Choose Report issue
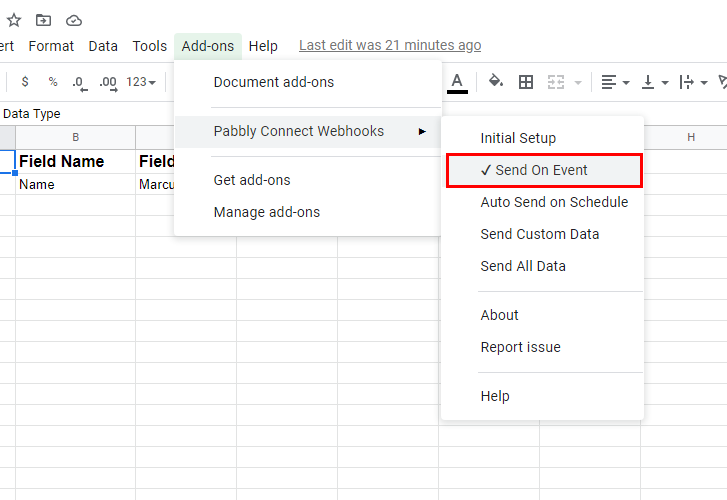 click(542, 347)
